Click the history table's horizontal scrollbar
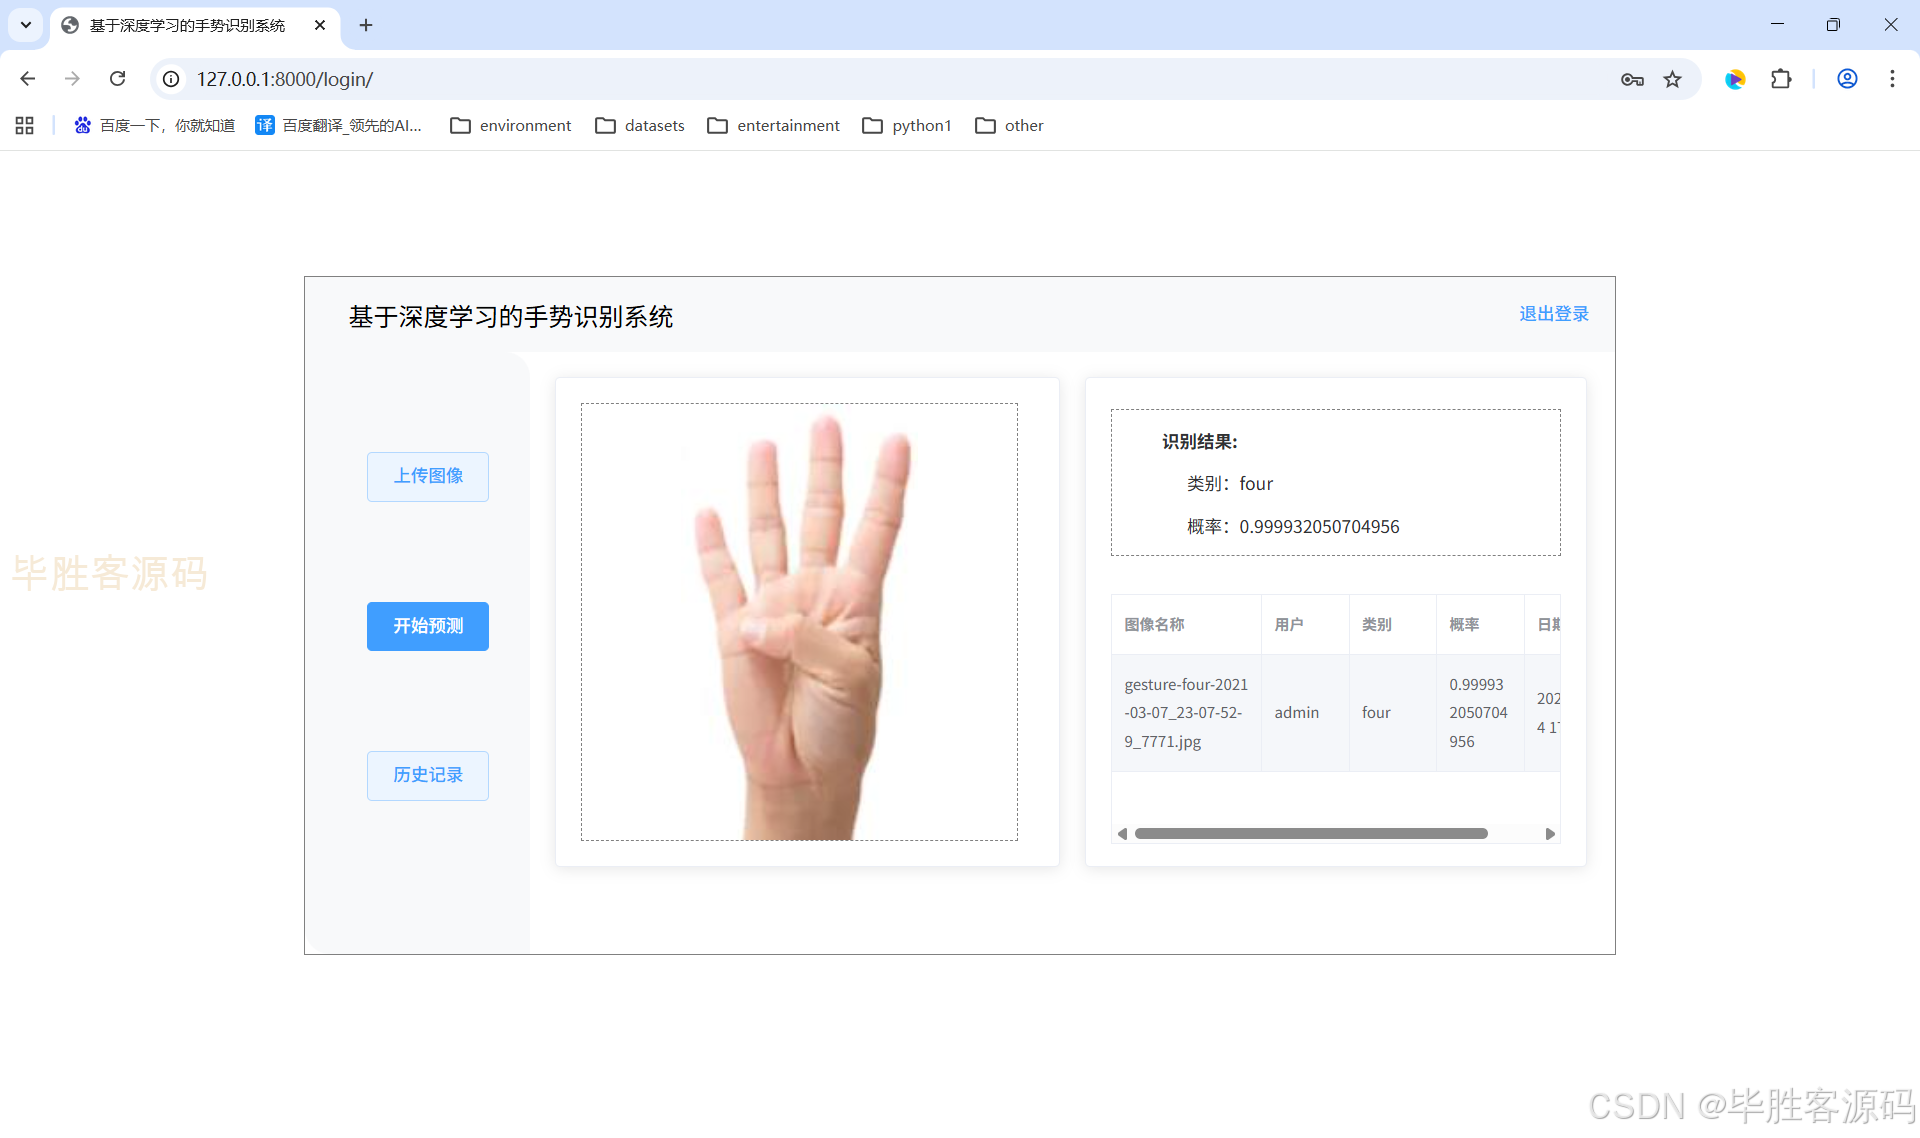The height and width of the screenshot is (1138, 1920). [x=1310, y=833]
